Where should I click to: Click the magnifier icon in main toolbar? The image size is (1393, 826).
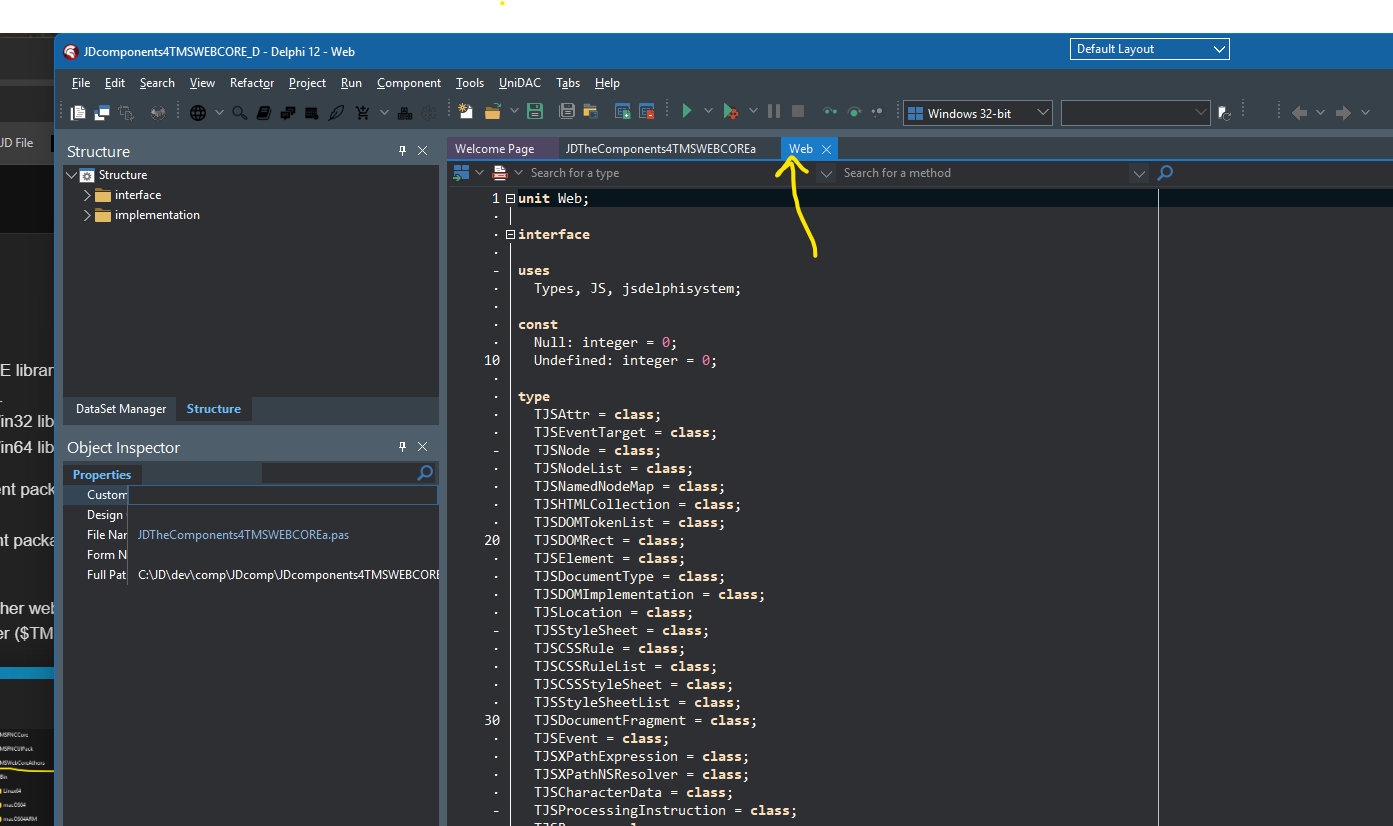tap(240, 113)
